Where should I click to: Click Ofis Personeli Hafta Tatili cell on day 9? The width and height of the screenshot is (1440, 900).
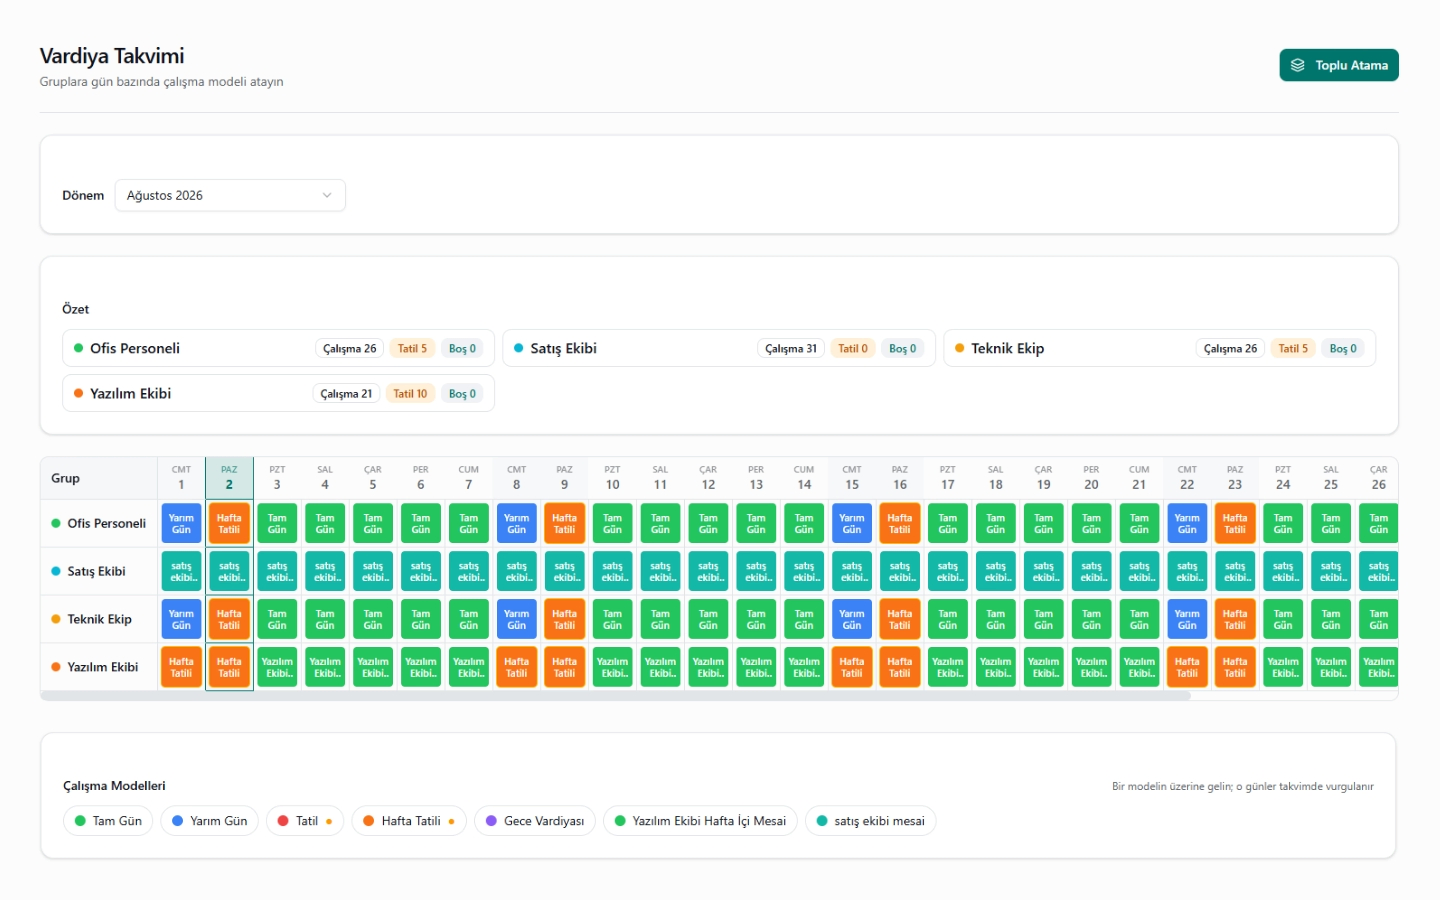point(564,523)
